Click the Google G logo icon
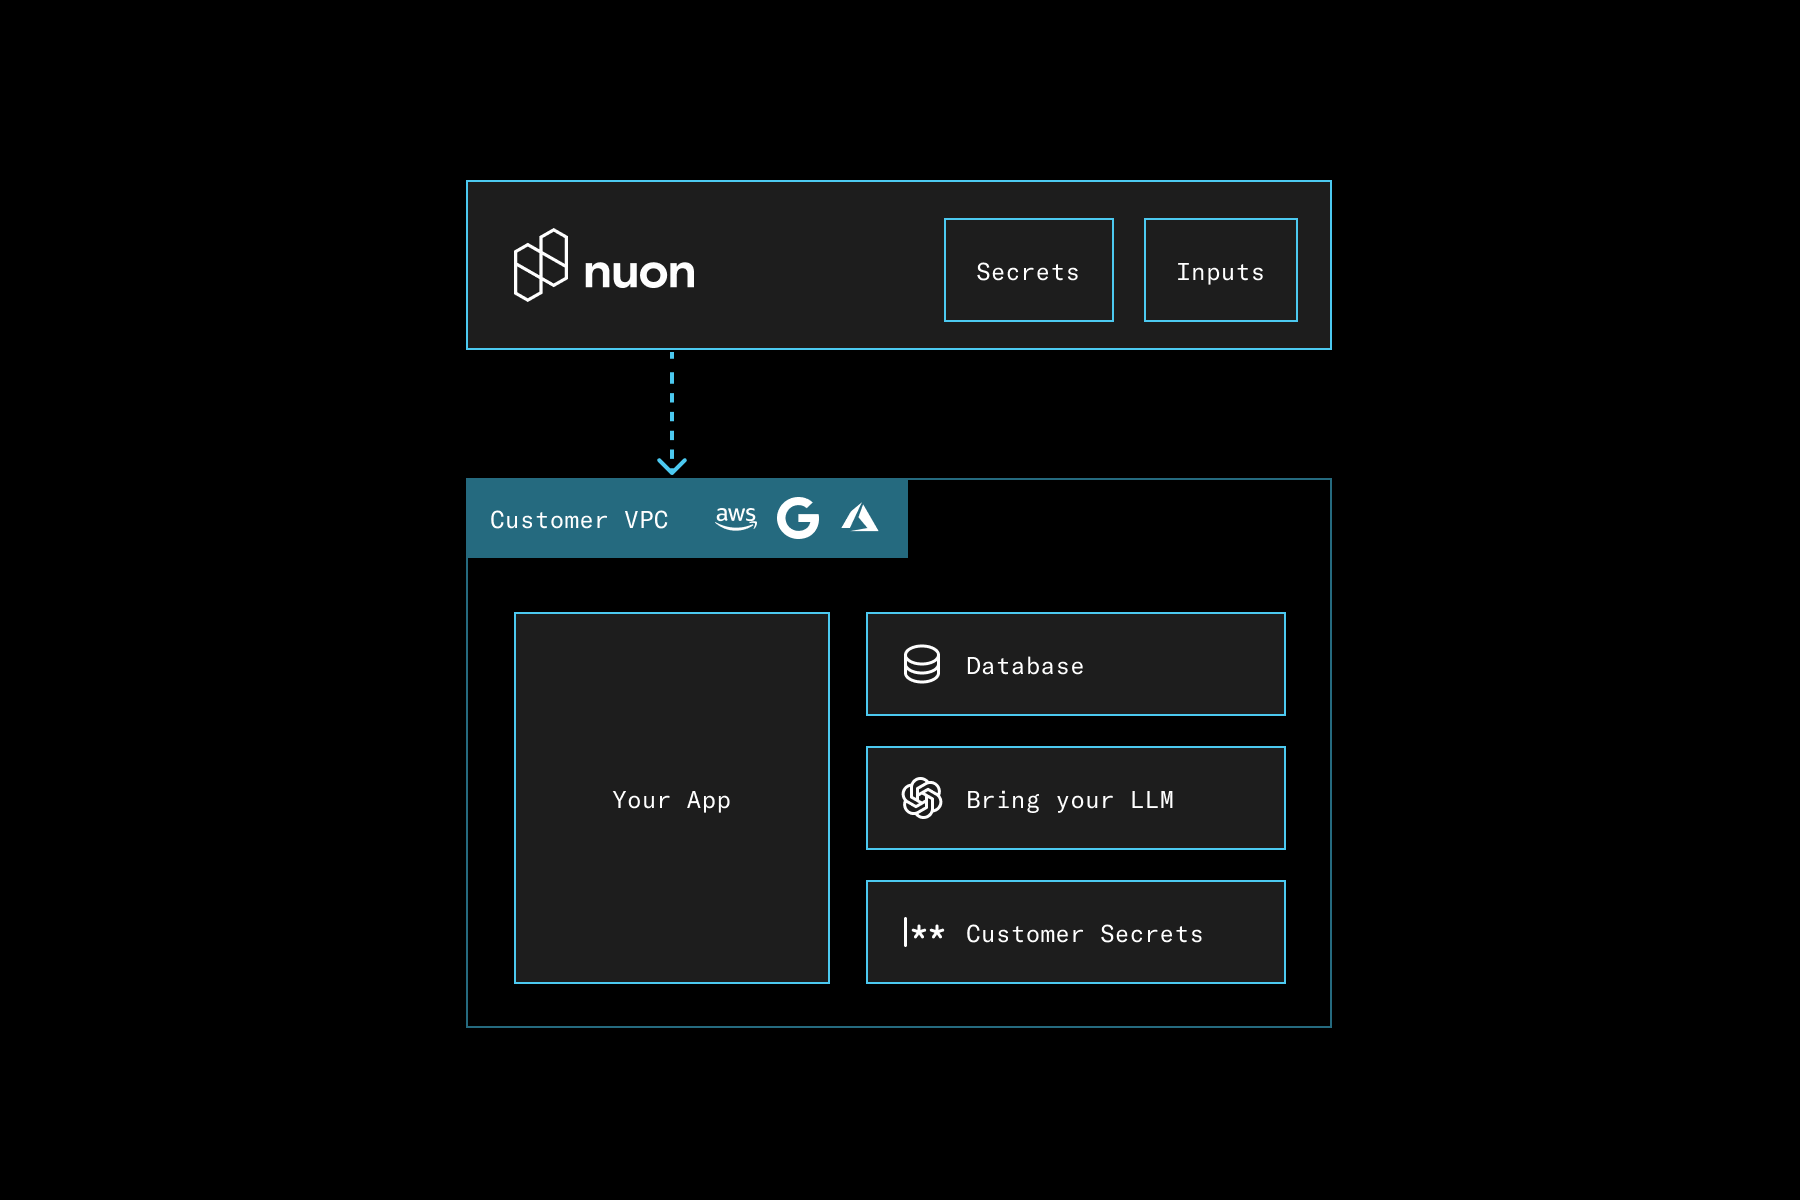 click(798, 518)
